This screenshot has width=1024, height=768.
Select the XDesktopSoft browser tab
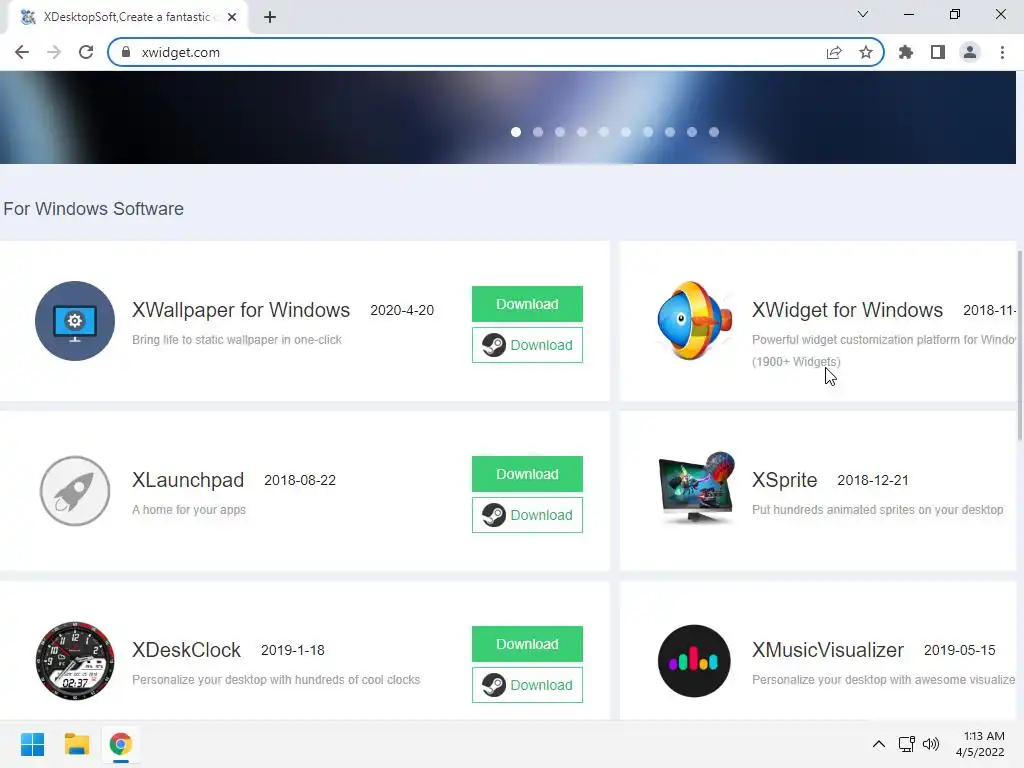click(125, 17)
